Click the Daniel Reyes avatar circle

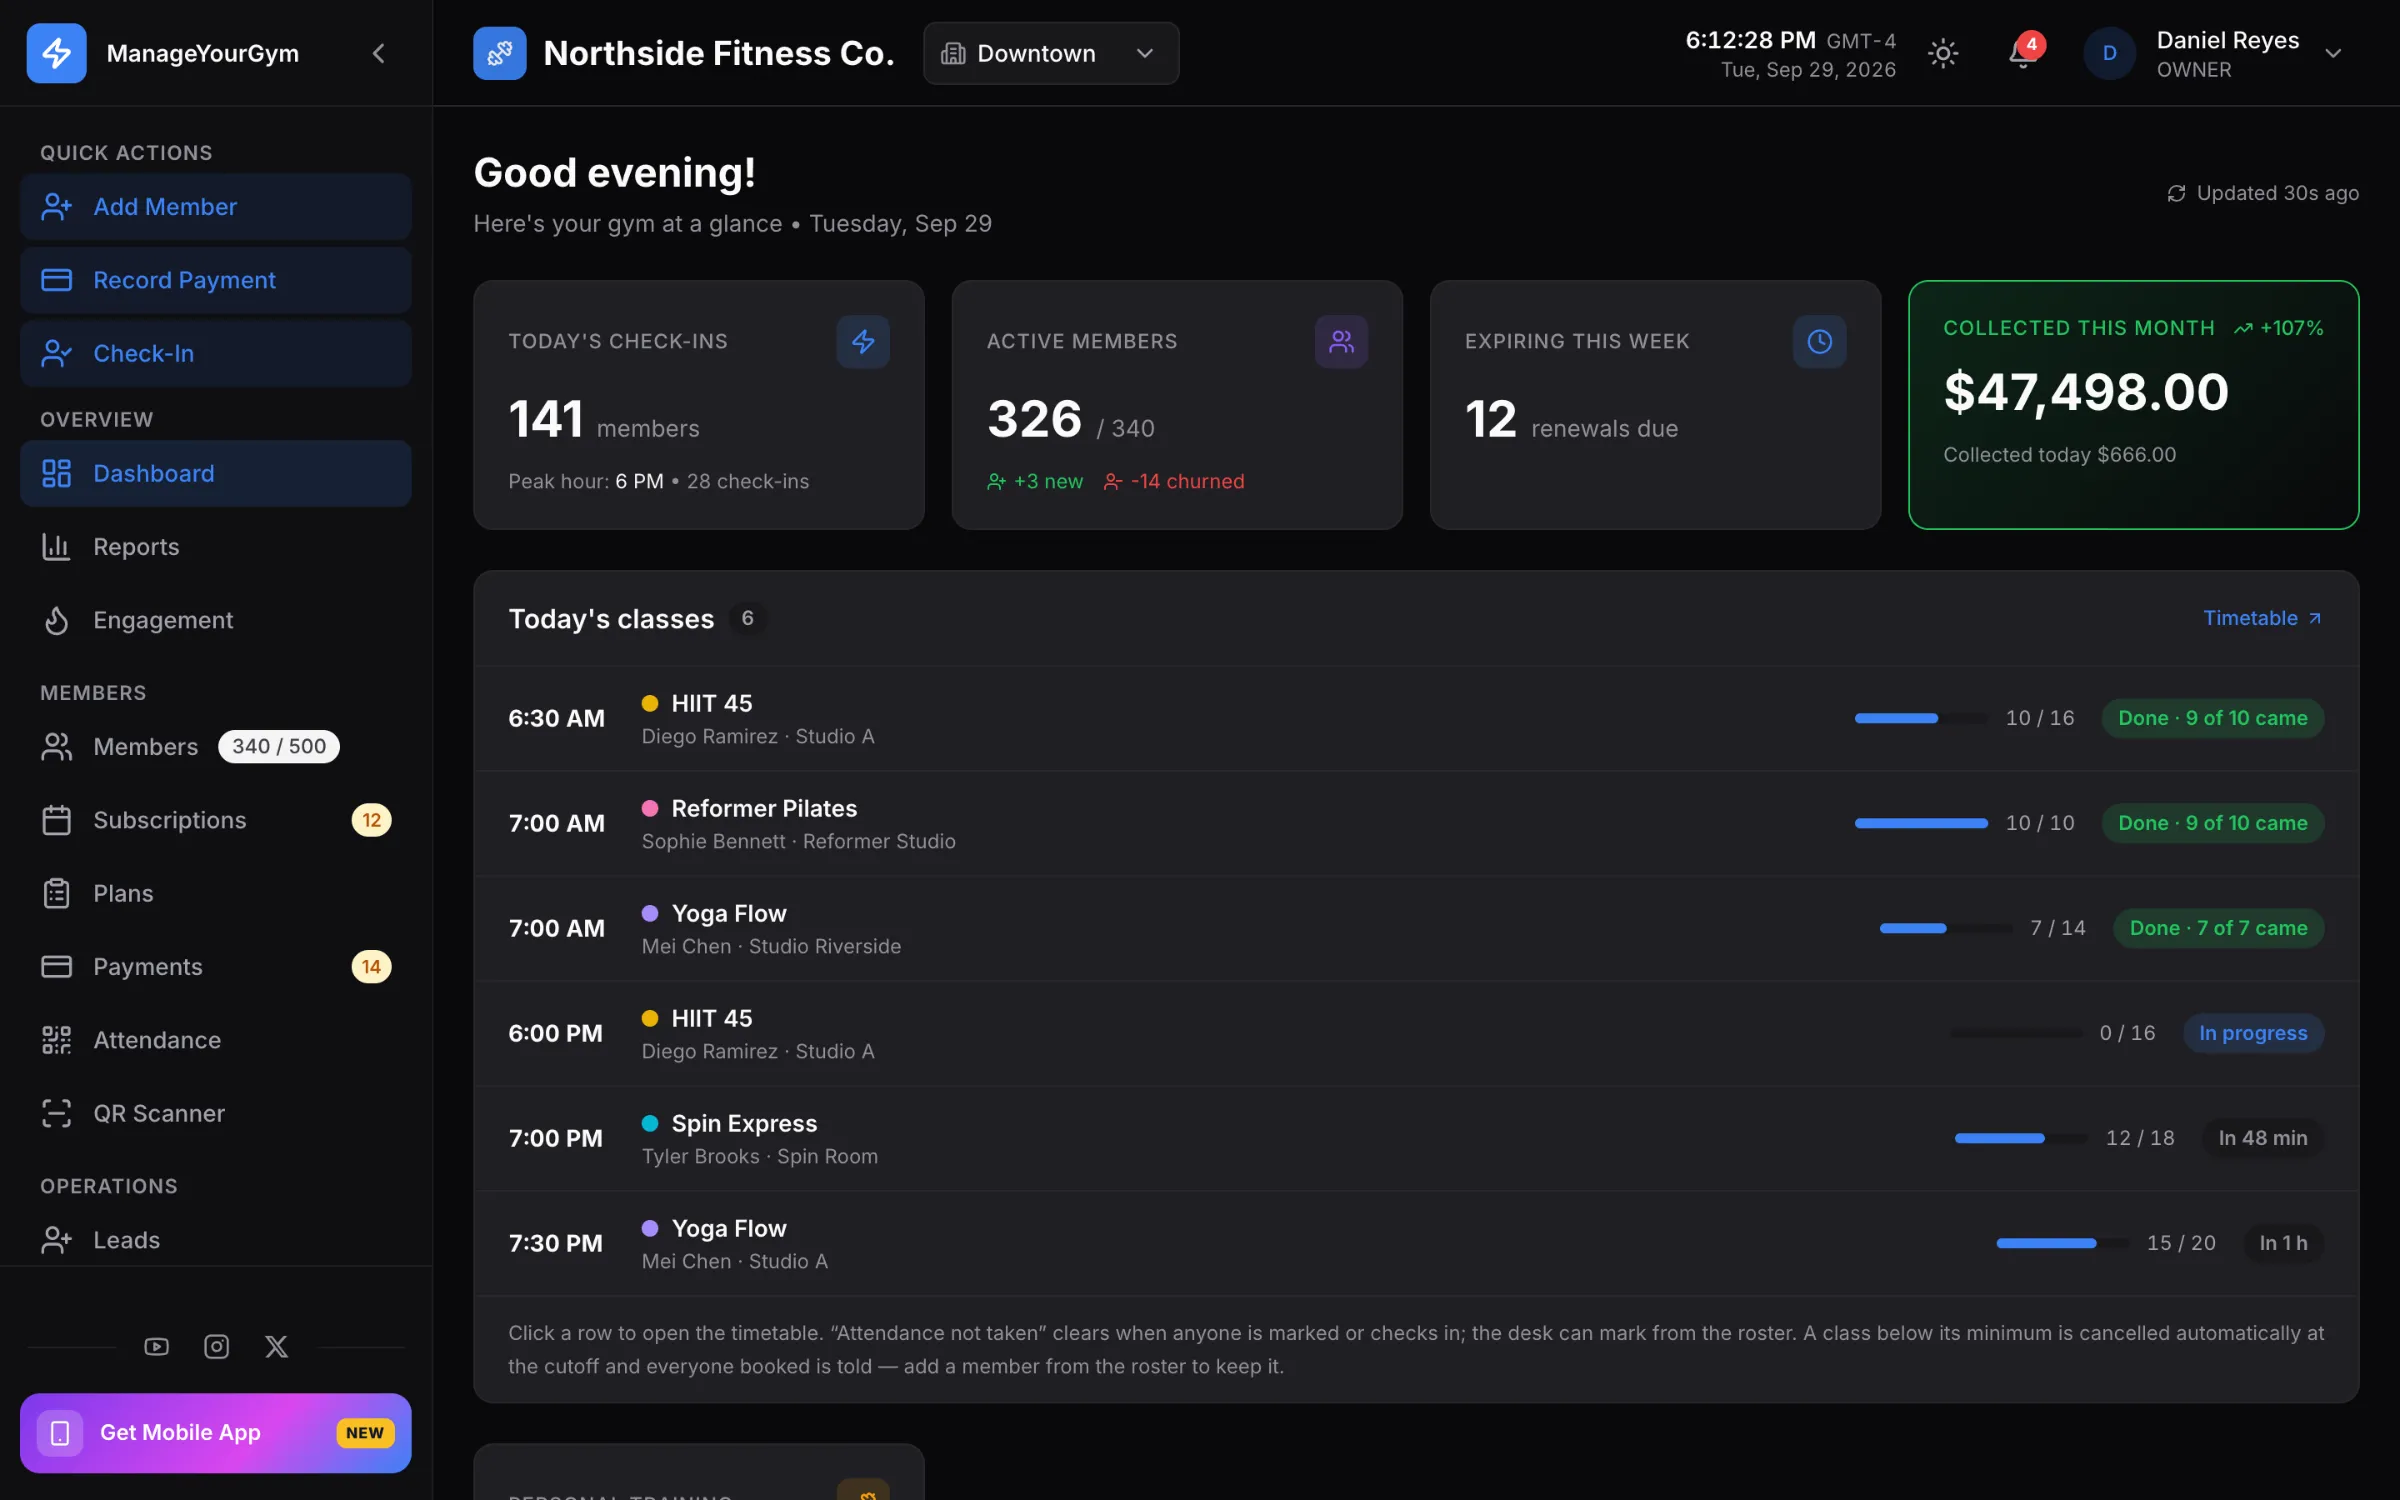(x=2109, y=53)
